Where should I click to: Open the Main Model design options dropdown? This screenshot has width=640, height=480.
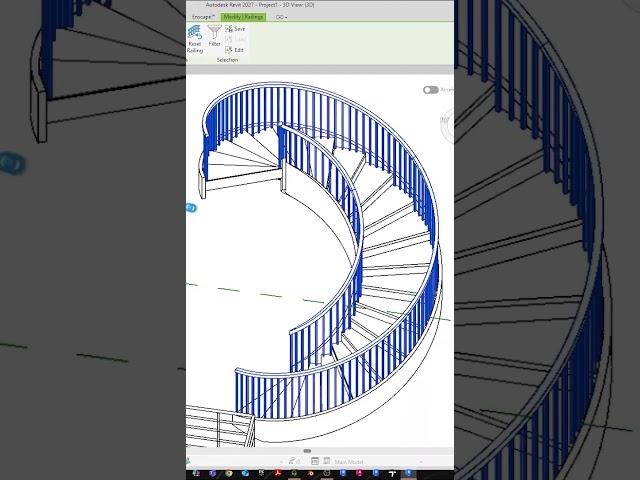[378, 462]
